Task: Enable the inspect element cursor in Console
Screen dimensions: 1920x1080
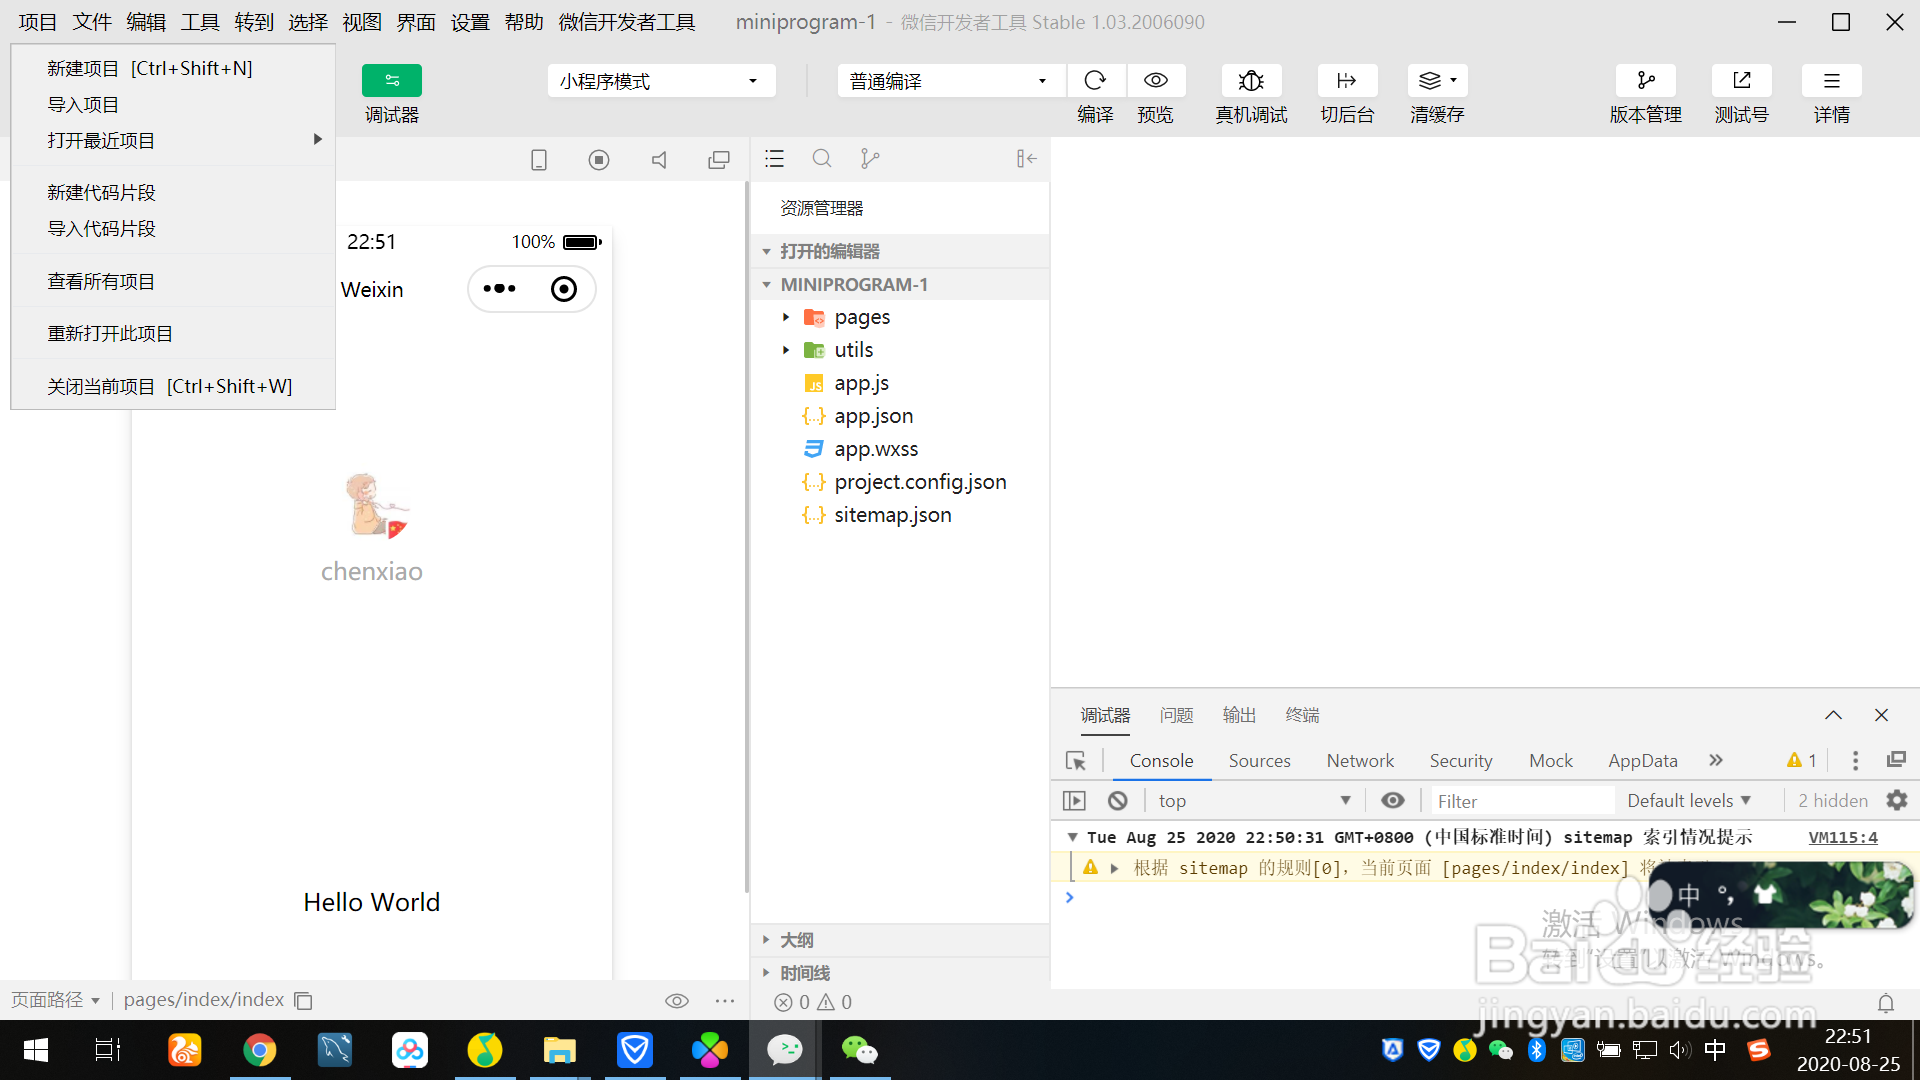Action: pyautogui.click(x=1076, y=761)
